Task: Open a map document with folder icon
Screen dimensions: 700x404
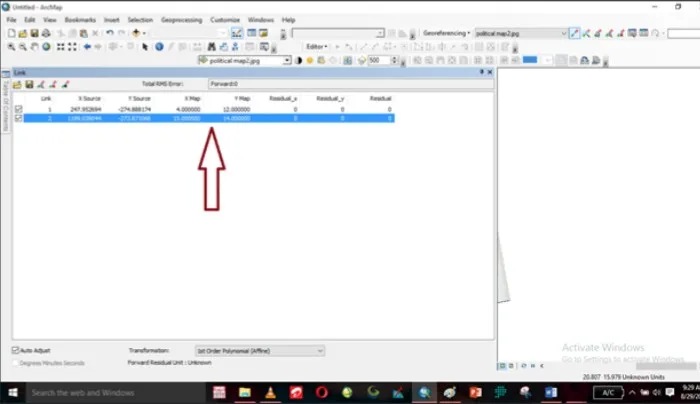Action: (x=23, y=33)
